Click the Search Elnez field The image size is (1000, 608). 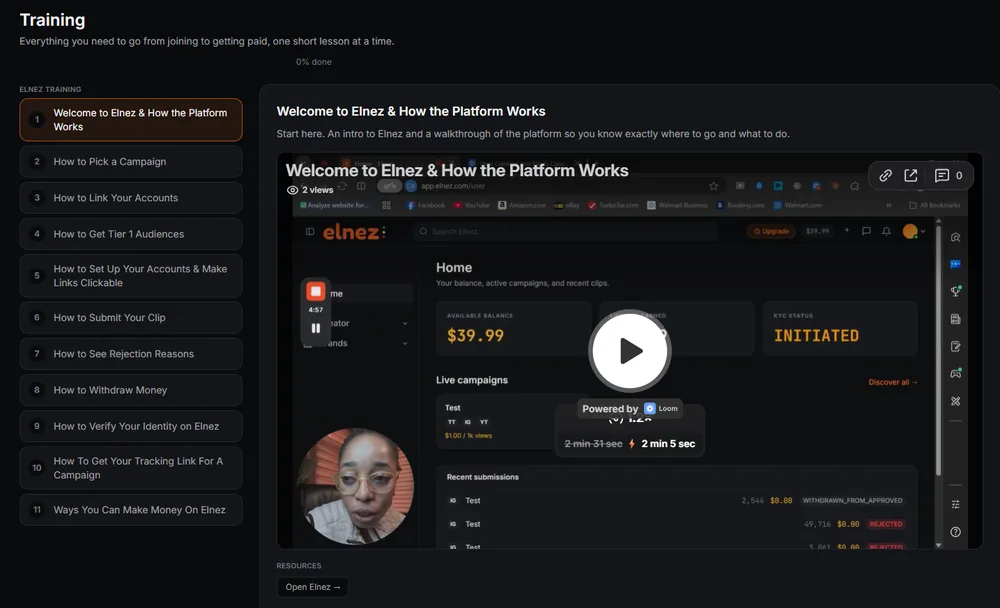coord(566,232)
